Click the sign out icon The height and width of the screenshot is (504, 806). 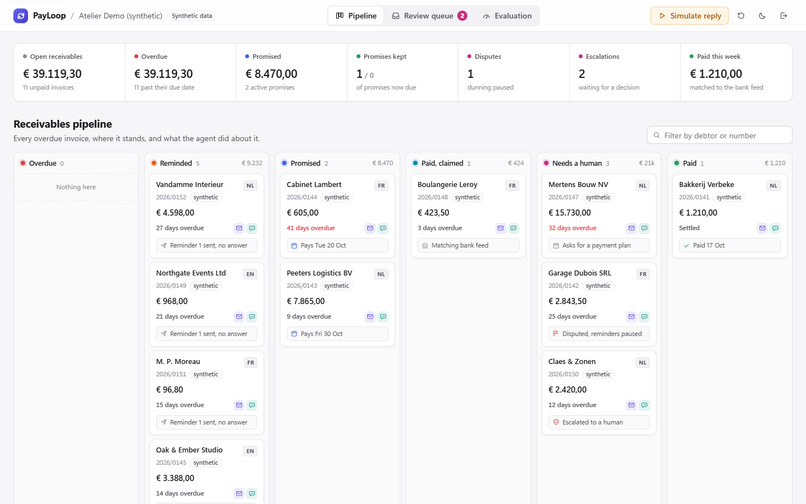coord(783,16)
